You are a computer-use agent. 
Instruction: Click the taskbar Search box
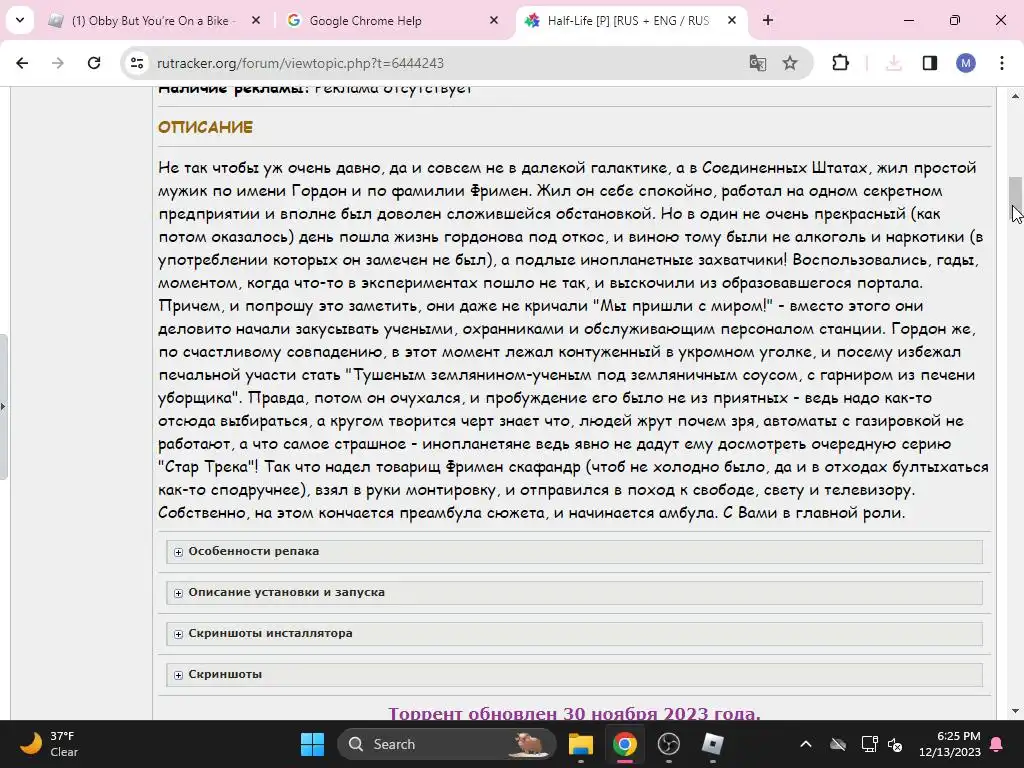447,744
